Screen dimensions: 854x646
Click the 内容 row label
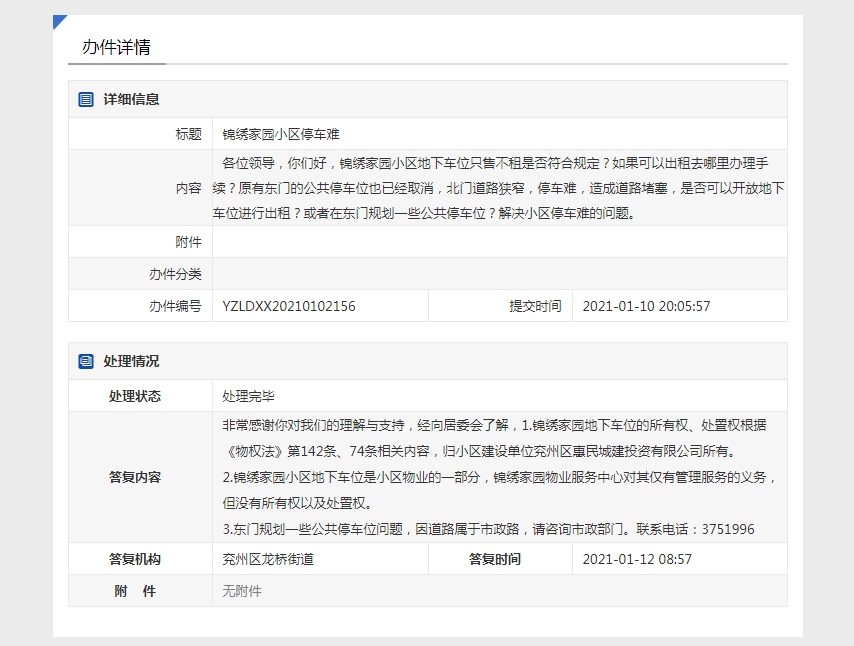tap(188, 188)
